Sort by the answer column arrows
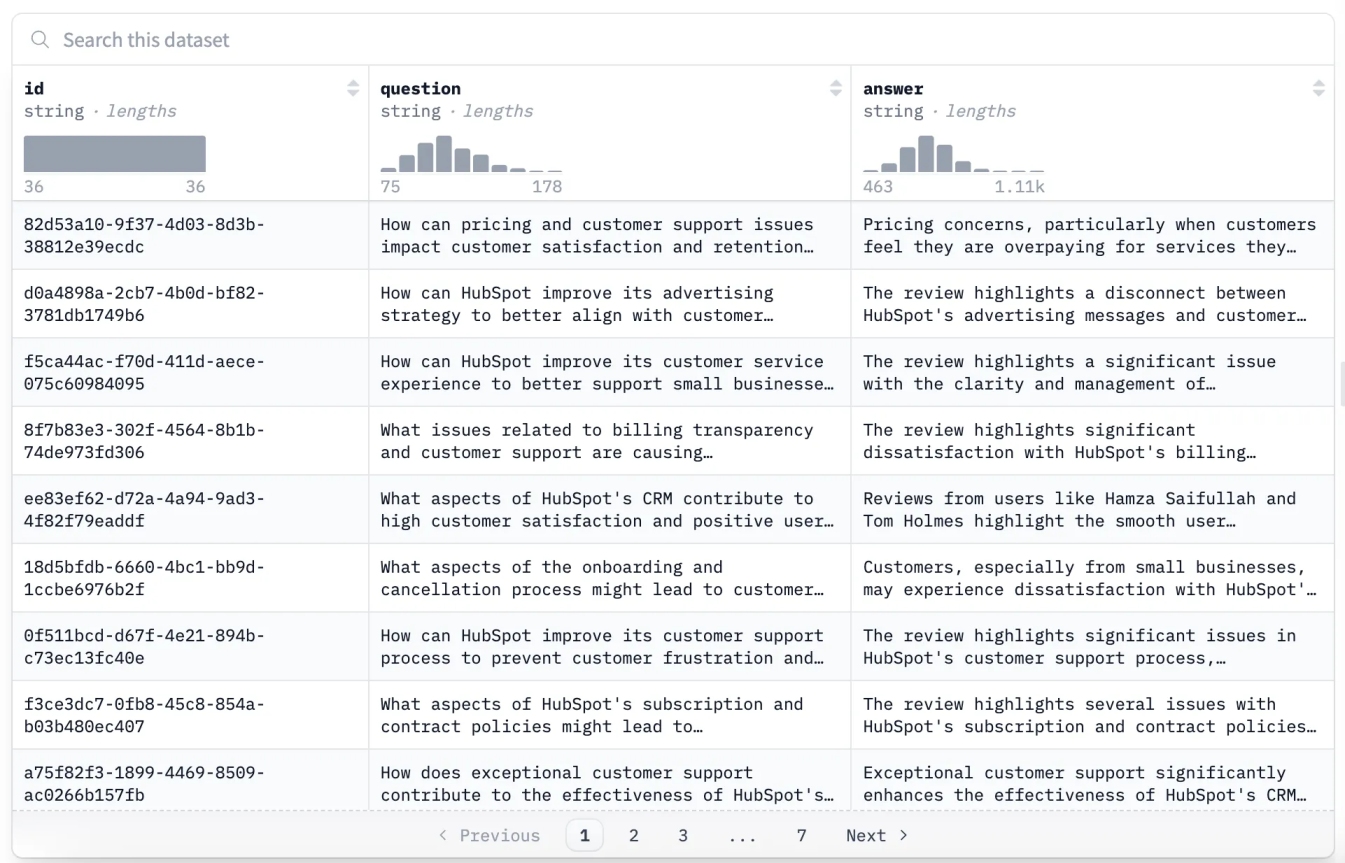Image resolution: width=1345 pixels, height=863 pixels. click(1319, 88)
